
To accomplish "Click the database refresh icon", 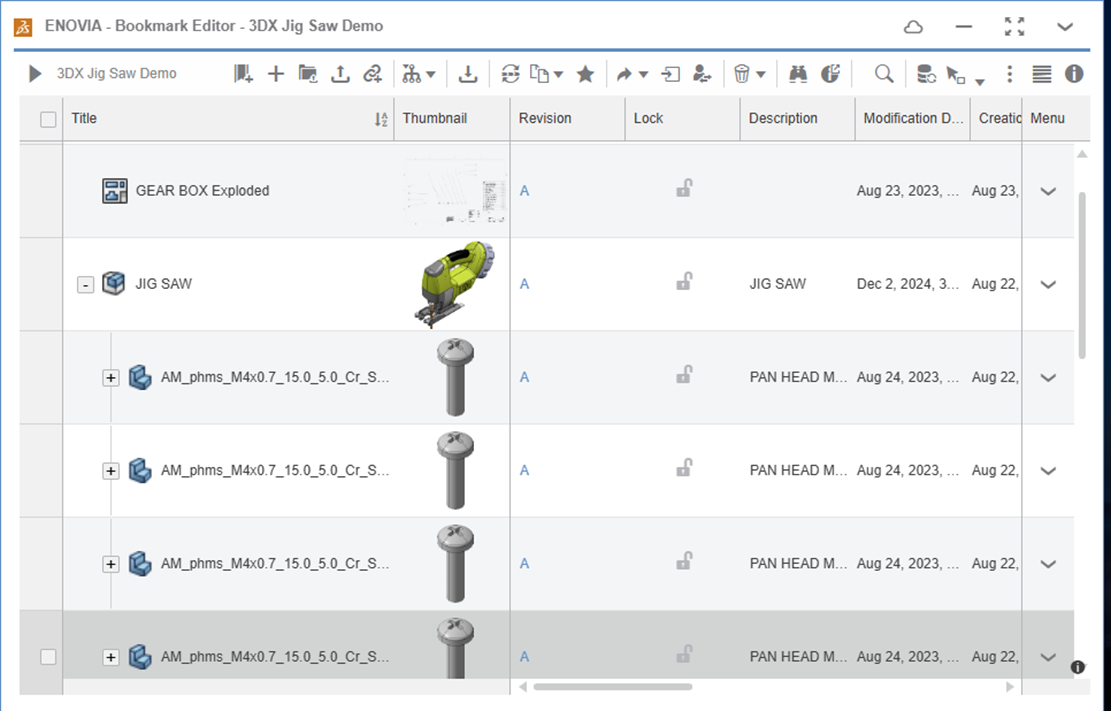I will click(x=926, y=74).
